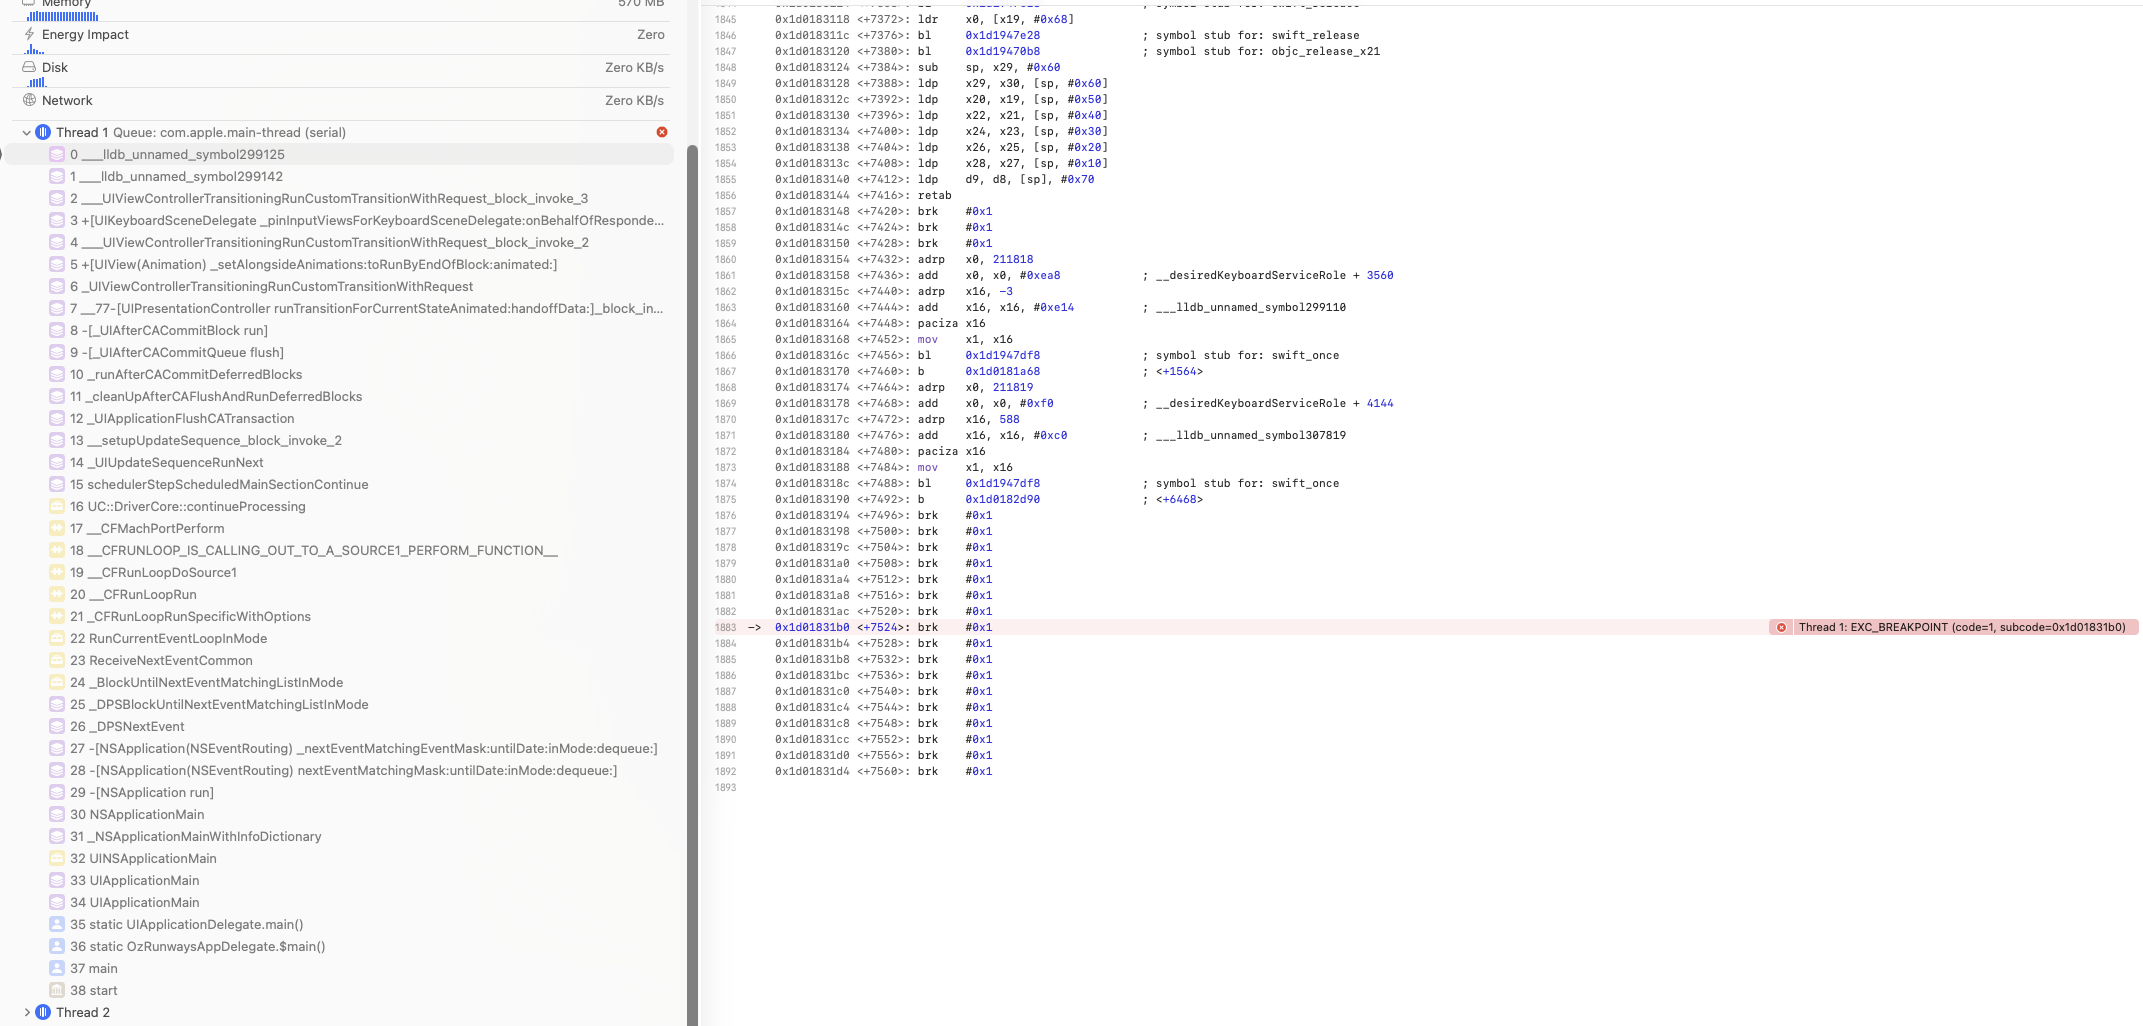2143x1026 pixels.
Task: Click the Network gauge globe icon
Action: click(x=29, y=100)
